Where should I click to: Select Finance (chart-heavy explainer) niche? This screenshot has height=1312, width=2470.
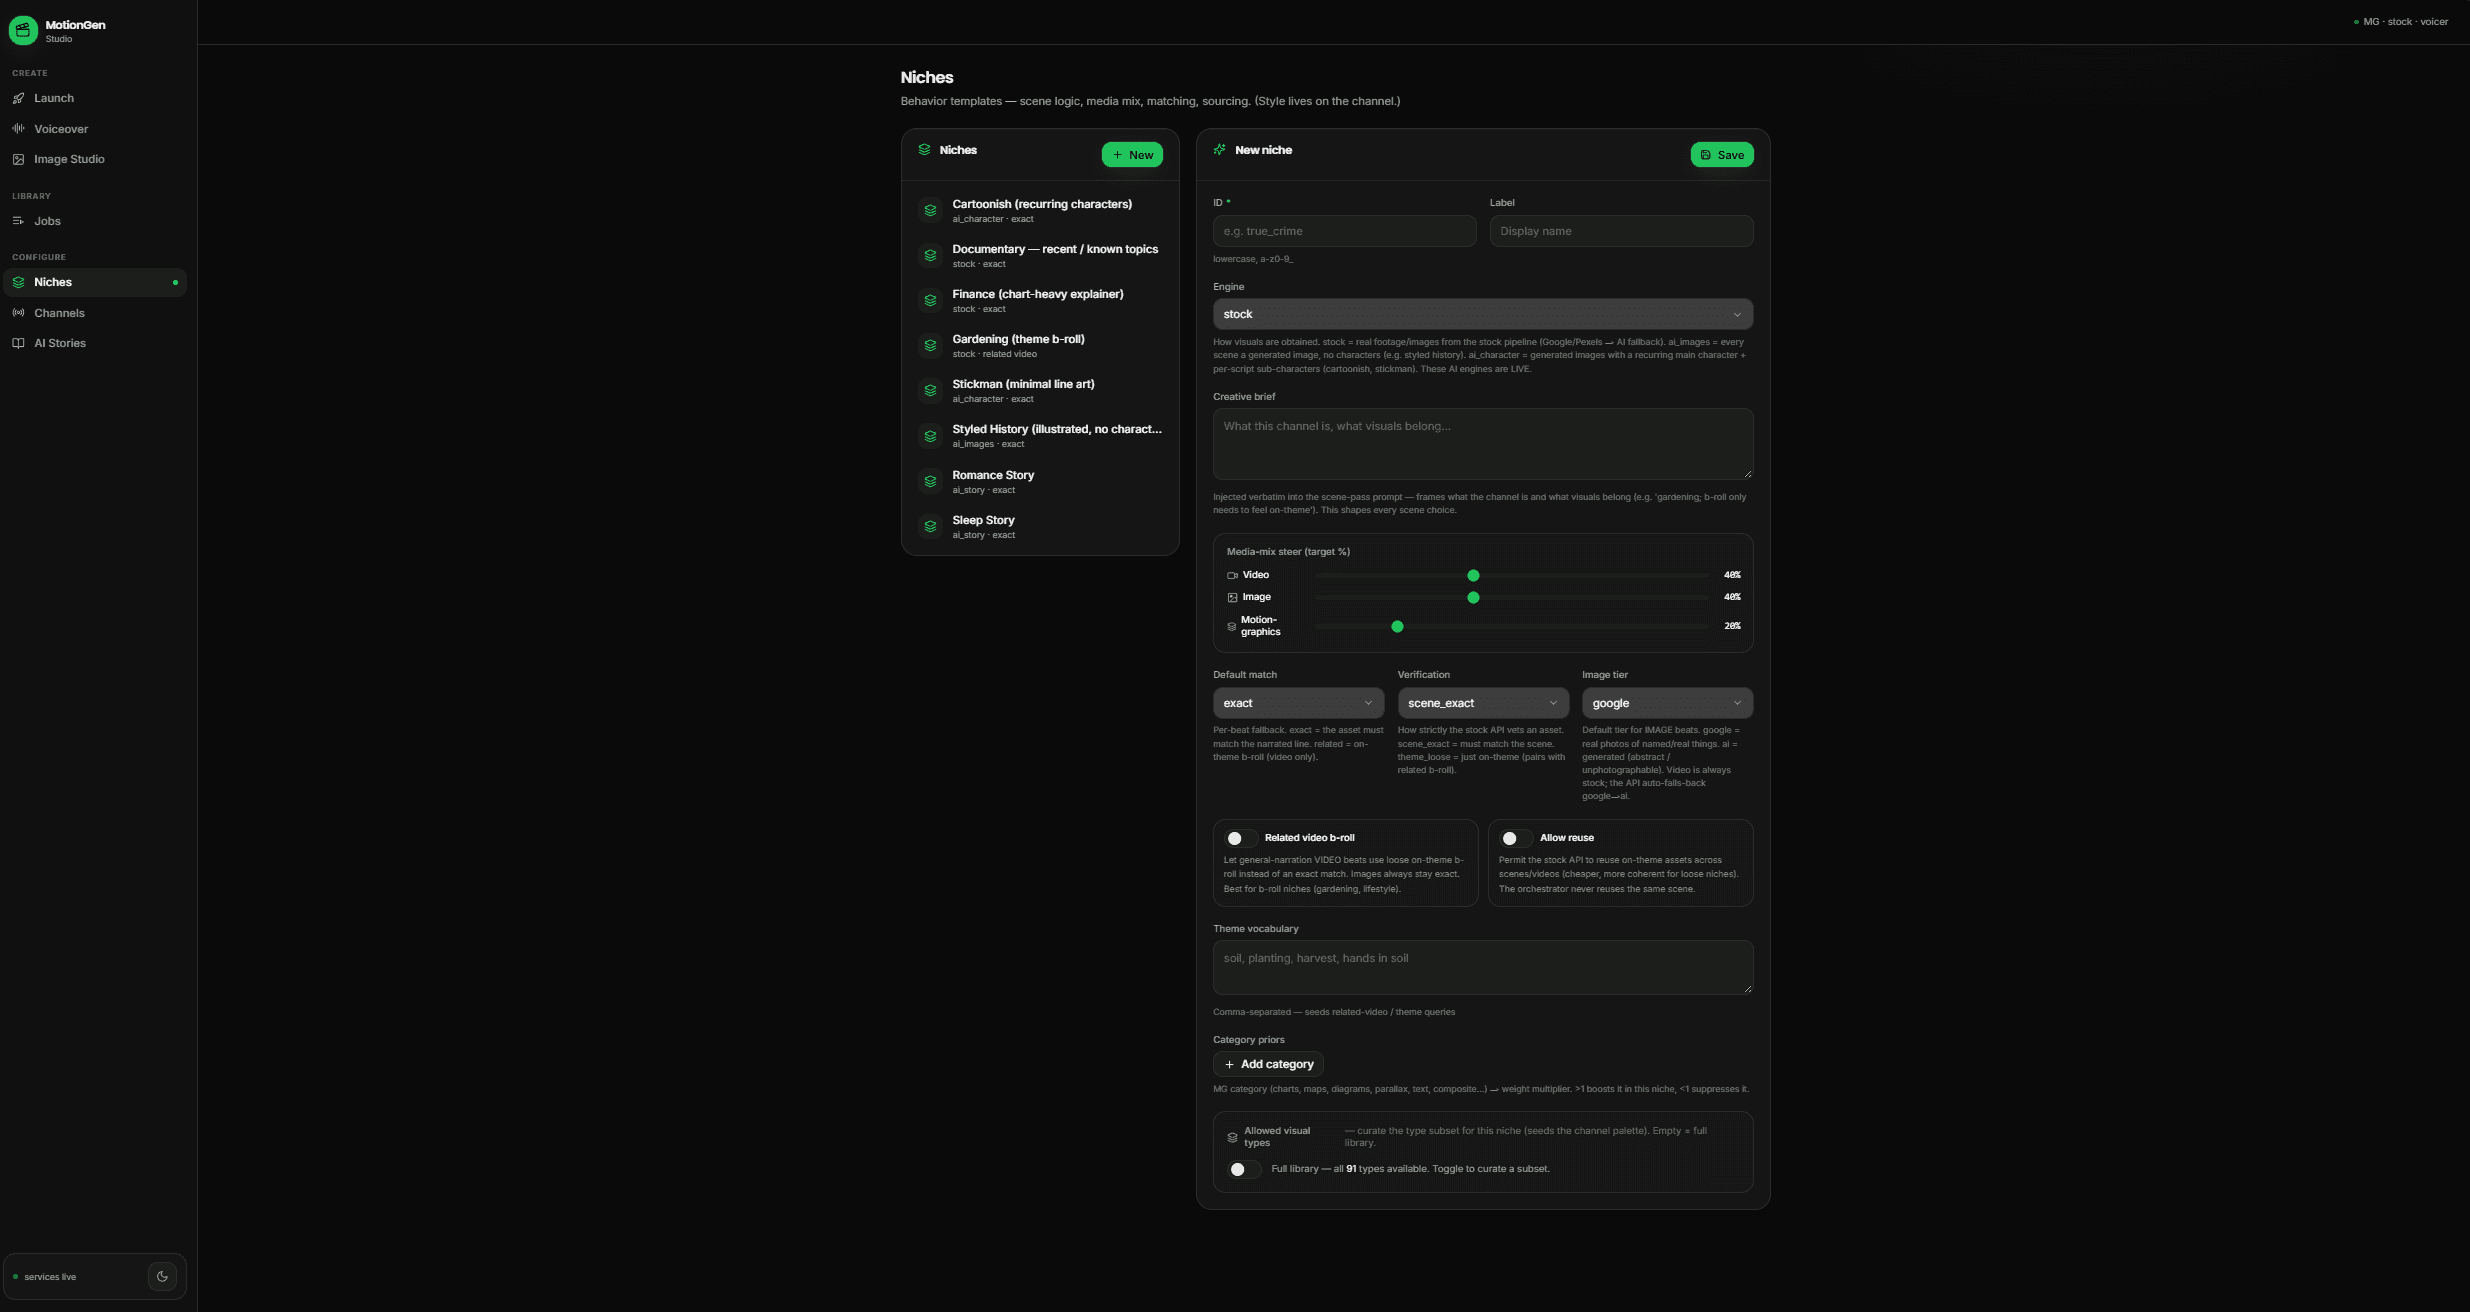click(x=1040, y=300)
